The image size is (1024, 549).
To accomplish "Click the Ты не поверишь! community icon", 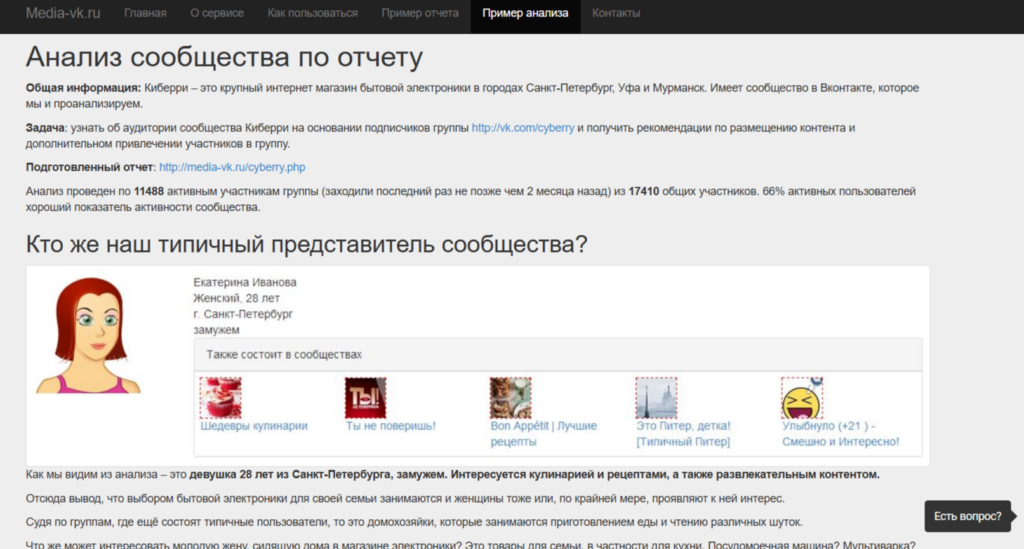I will click(365, 397).
